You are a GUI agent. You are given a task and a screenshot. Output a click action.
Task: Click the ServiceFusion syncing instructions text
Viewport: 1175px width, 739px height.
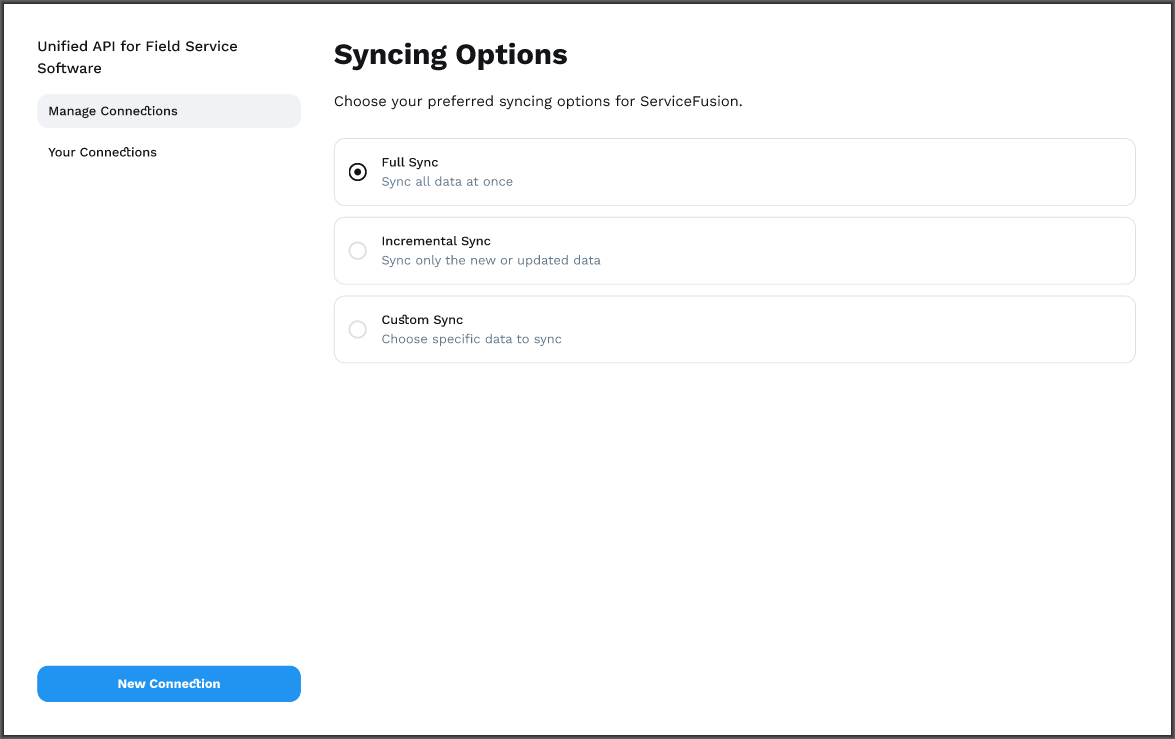tap(537, 101)
